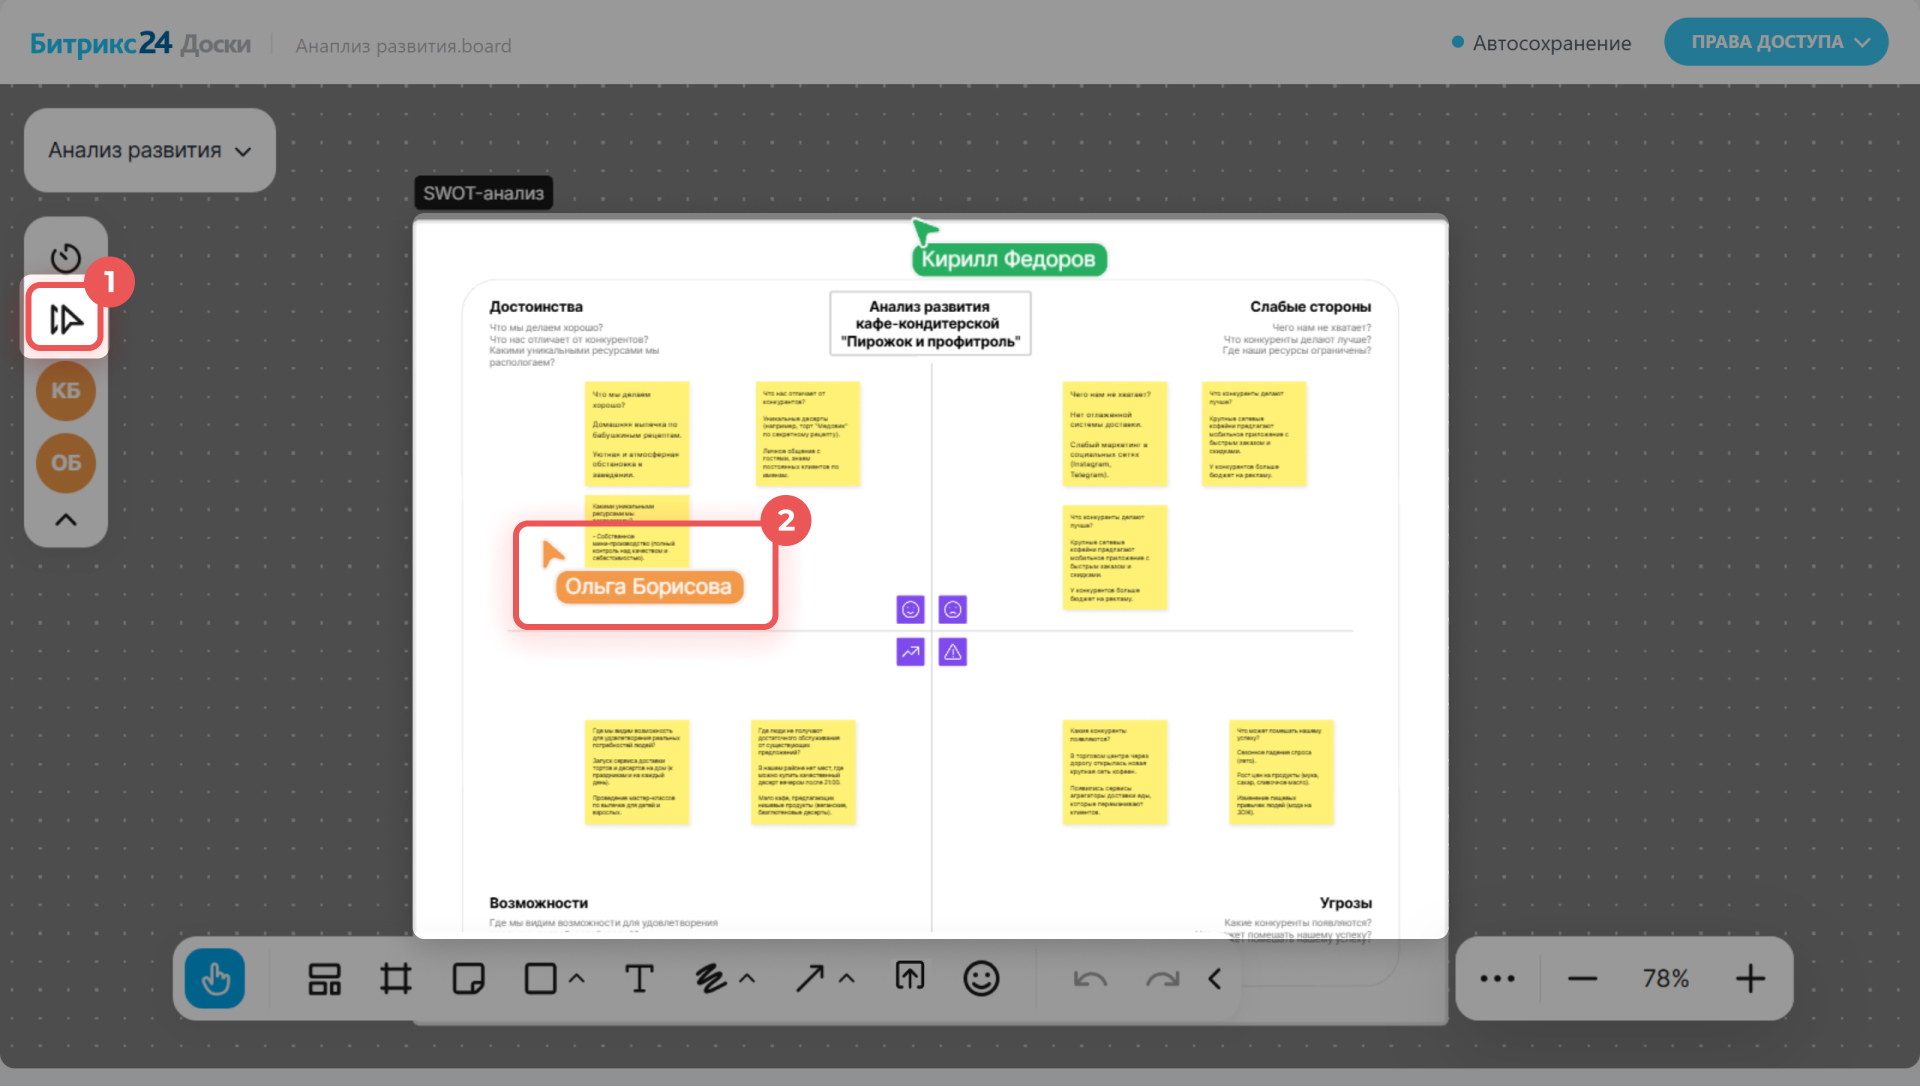Expand the pen tool options chevron
This screenshot has width=1920, height=1086.
(x=747, y=979)
